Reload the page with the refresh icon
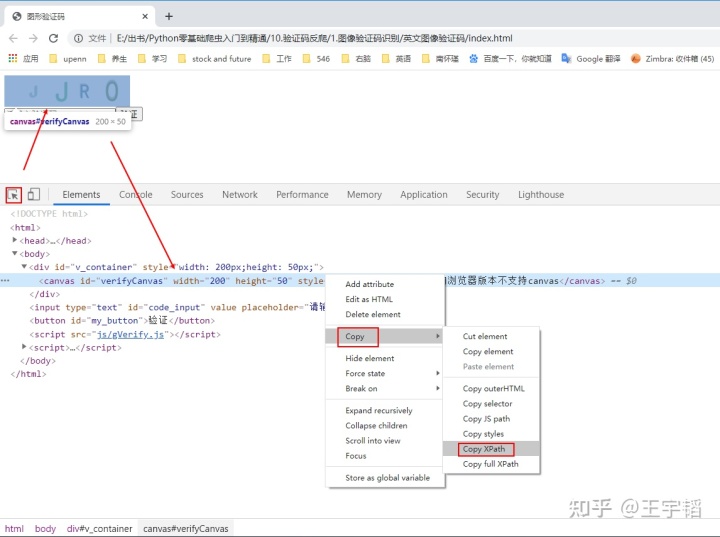 coord(53,38)
